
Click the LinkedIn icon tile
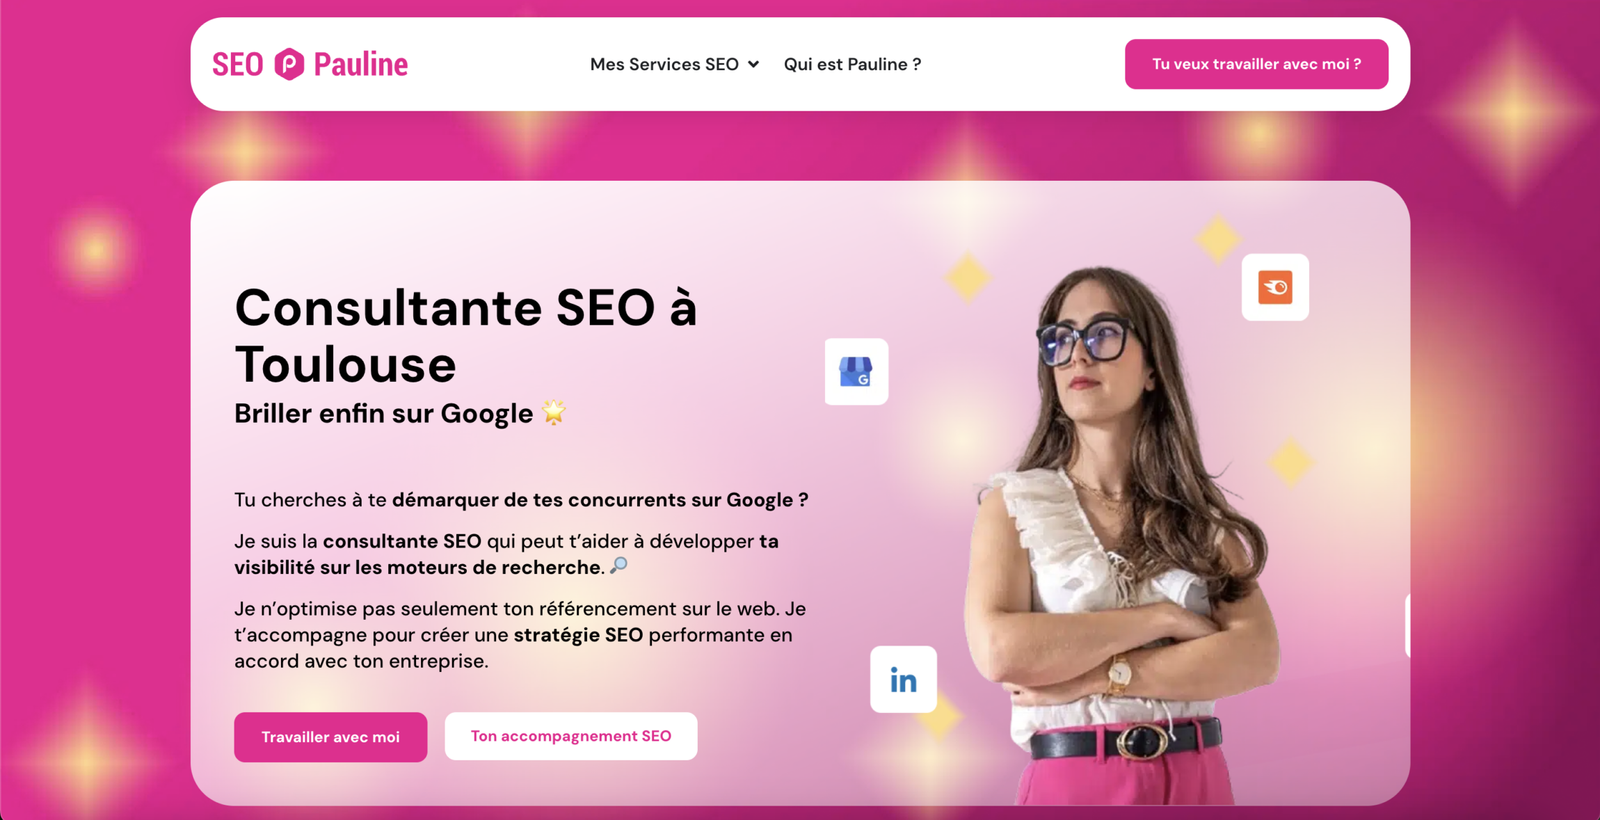(903, 679)
